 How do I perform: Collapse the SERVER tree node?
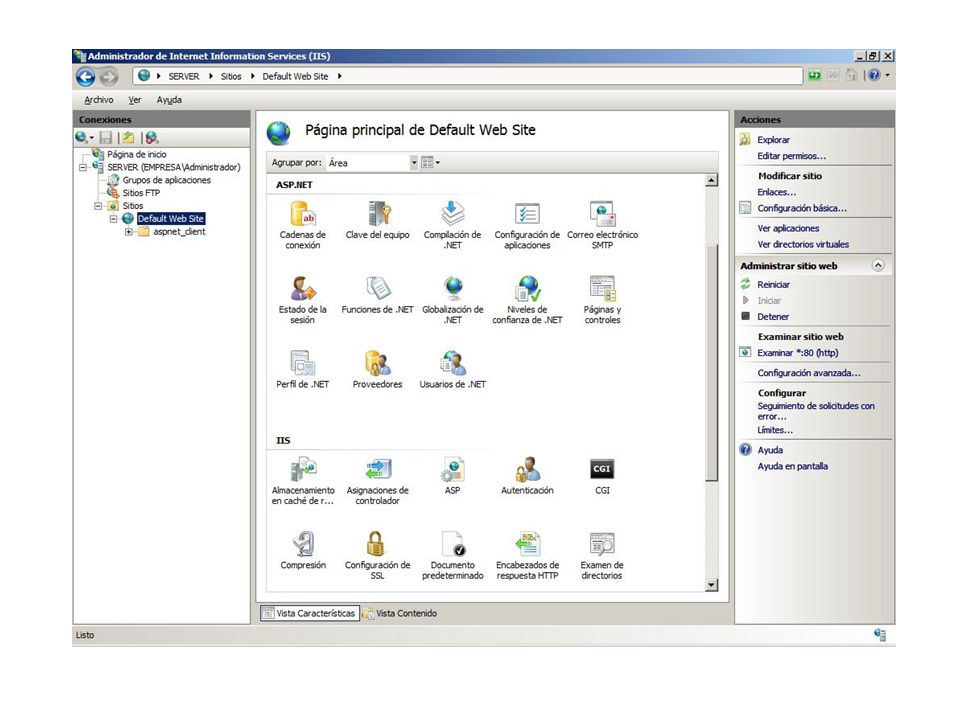[x=83, y=167]
